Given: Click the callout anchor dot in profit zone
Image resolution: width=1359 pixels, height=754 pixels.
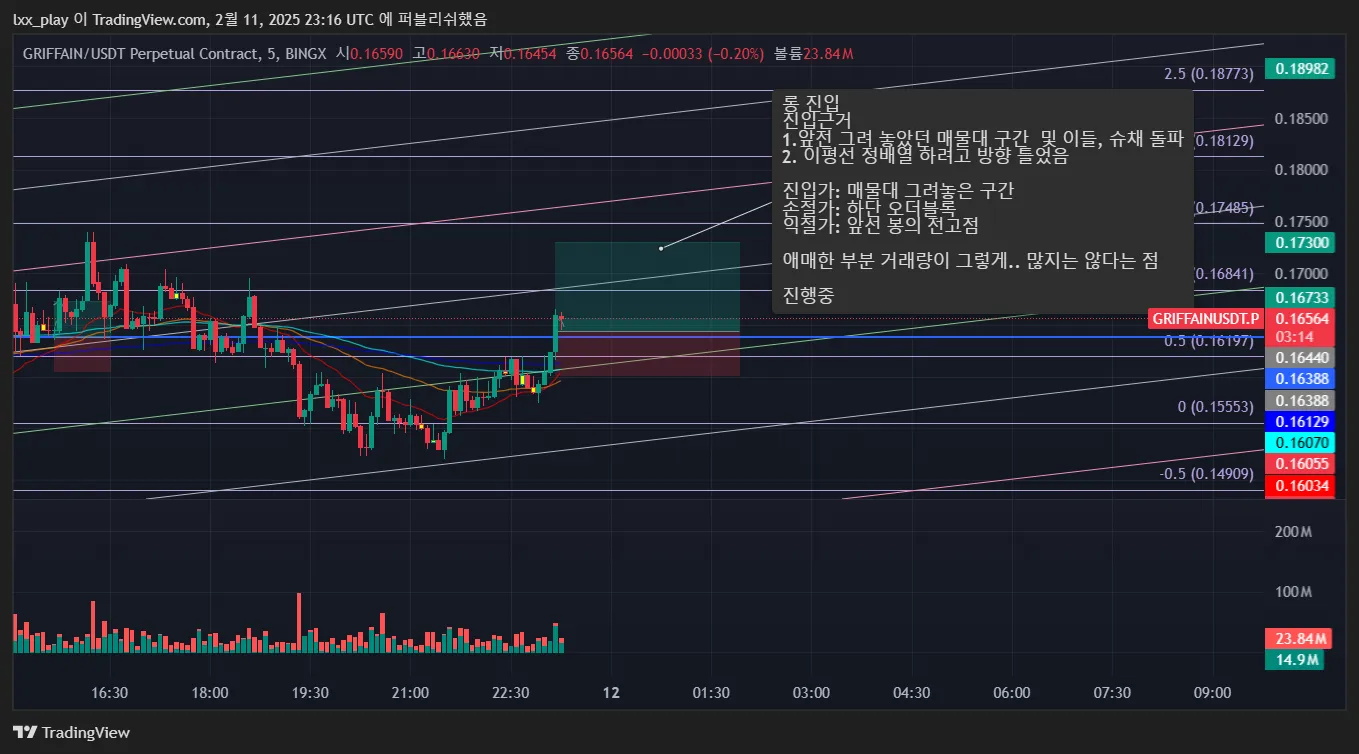Looking at the screenshot, I should coord(661,248).
